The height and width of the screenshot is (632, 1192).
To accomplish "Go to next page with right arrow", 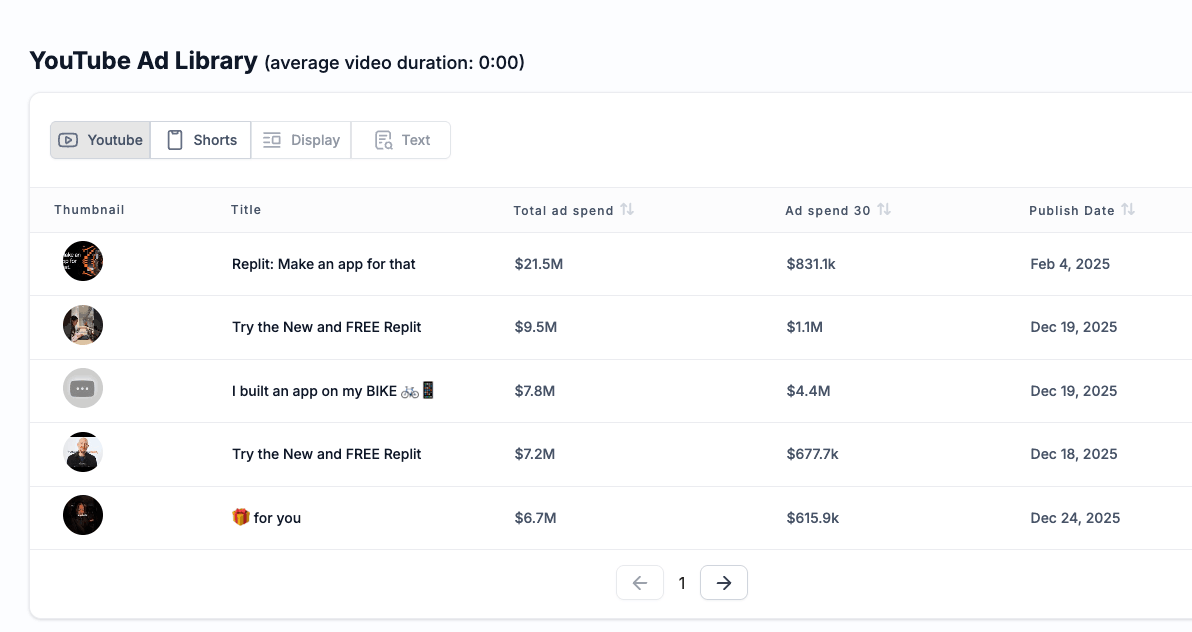I will pyautogui.click(x=724, y=583).
